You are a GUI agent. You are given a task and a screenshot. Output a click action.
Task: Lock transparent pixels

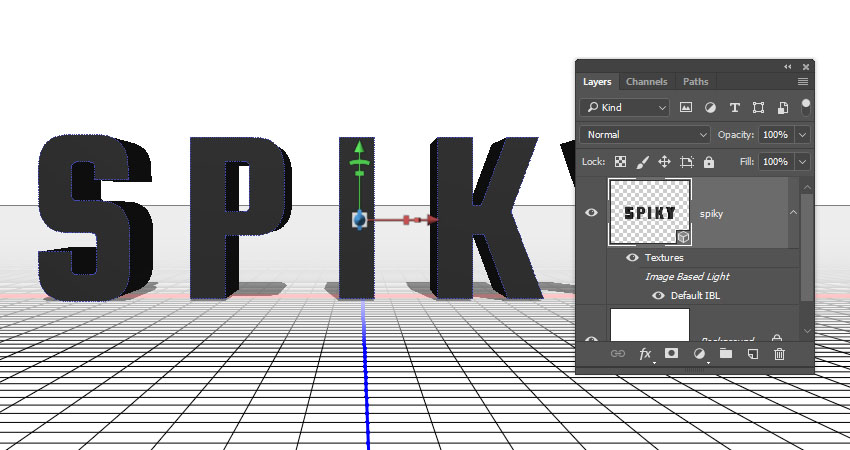(x=621, y=162)
